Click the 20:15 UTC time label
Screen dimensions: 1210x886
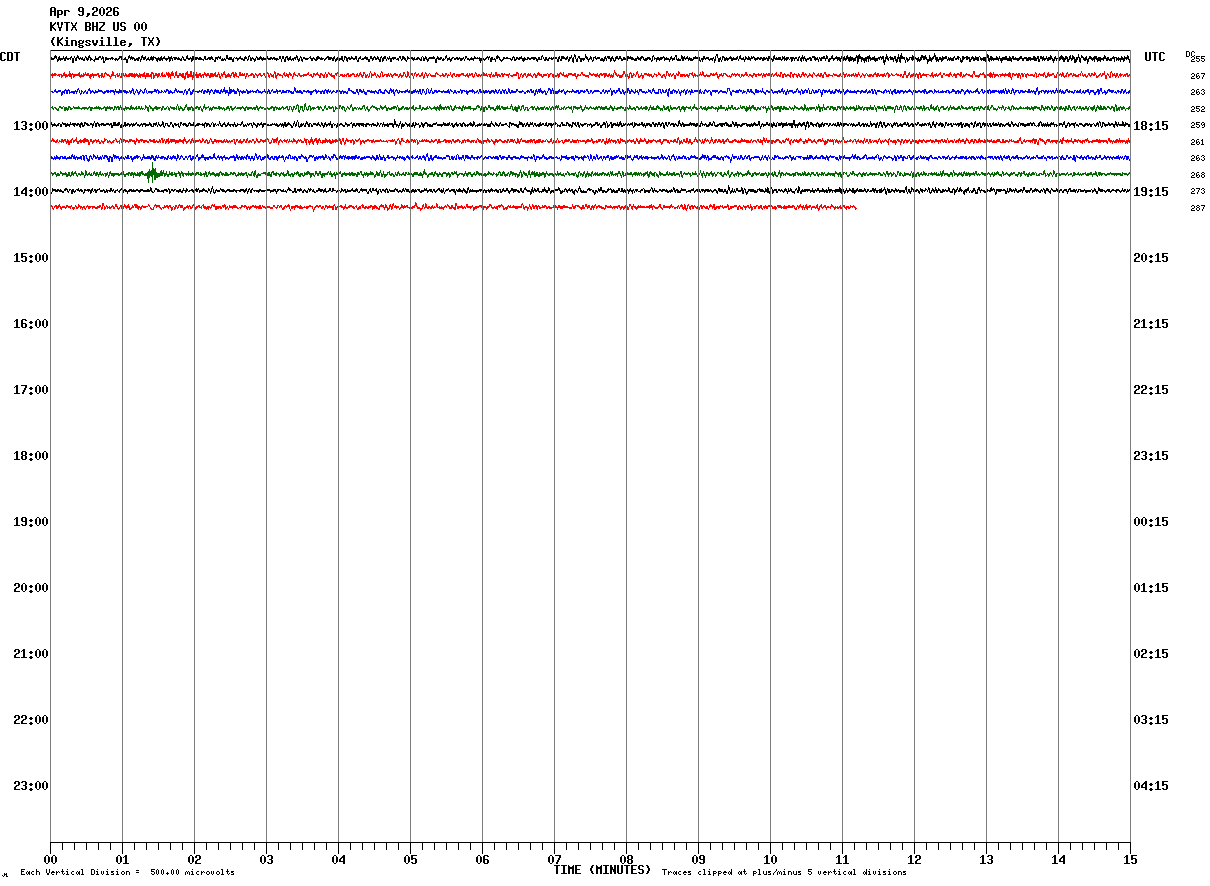click(x=1151, y=257)
